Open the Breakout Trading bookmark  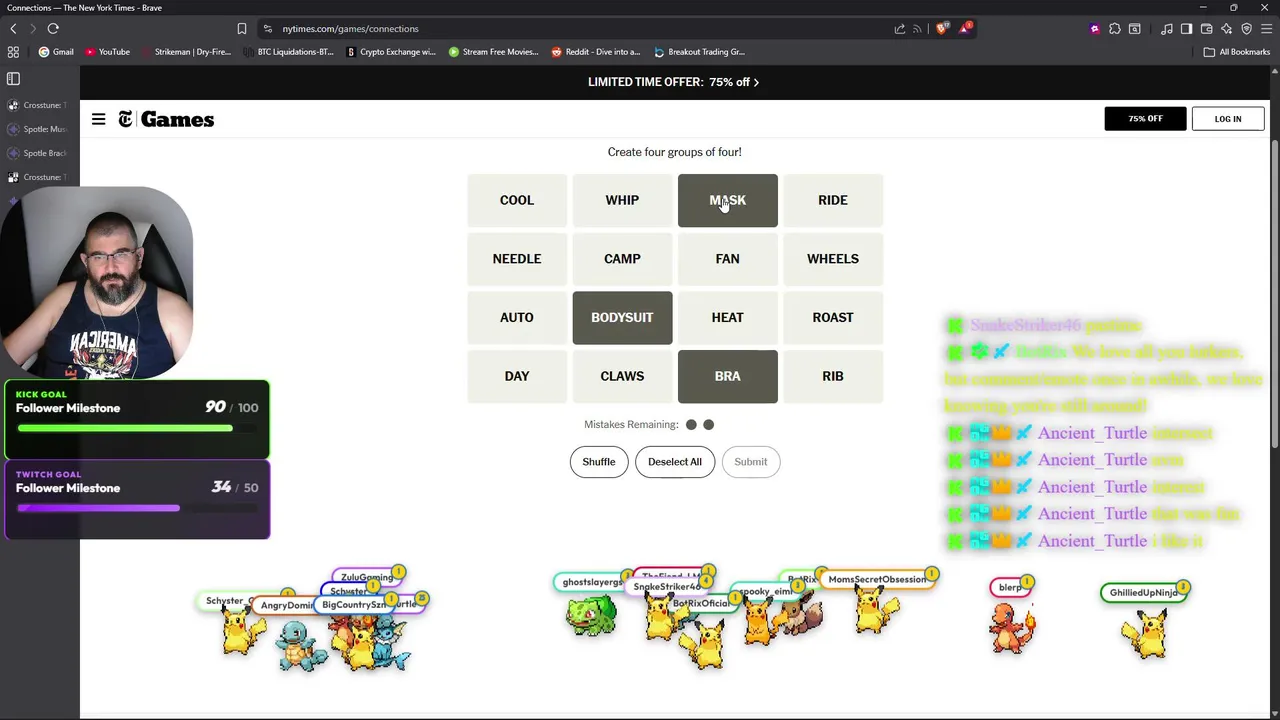(x=700, y=52)
